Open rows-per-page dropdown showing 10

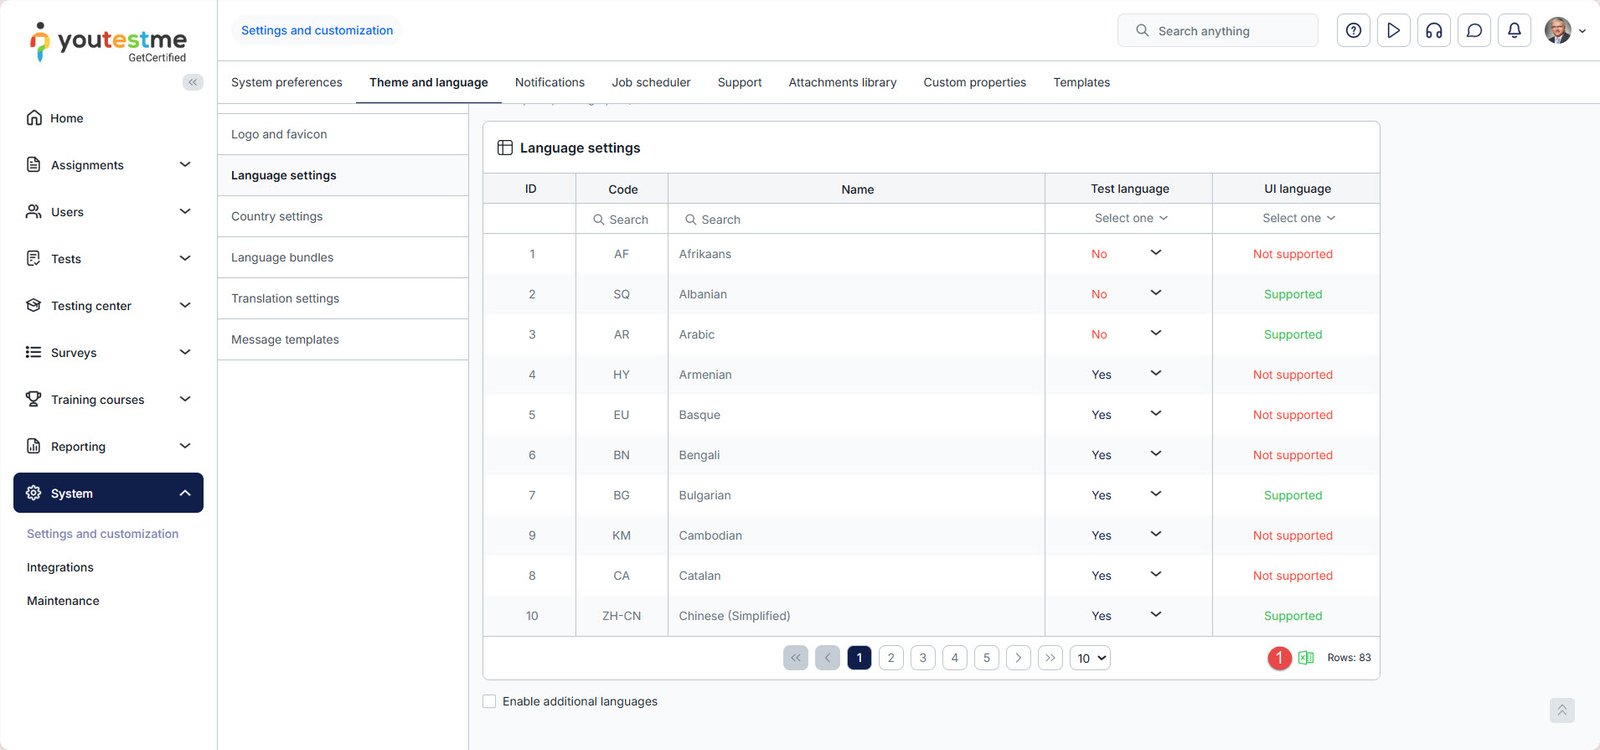pos(1090,658)
